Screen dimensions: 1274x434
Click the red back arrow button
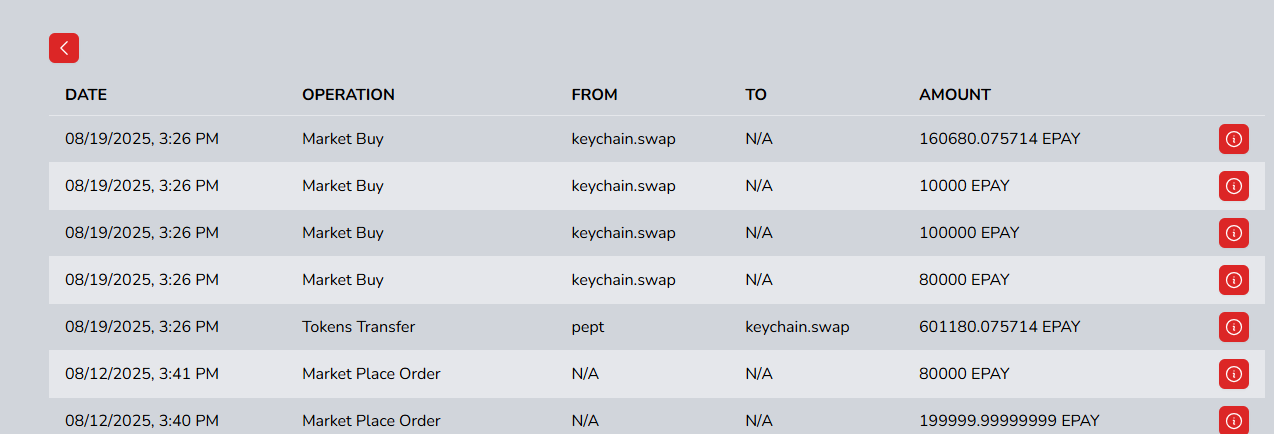pos(64,48)
